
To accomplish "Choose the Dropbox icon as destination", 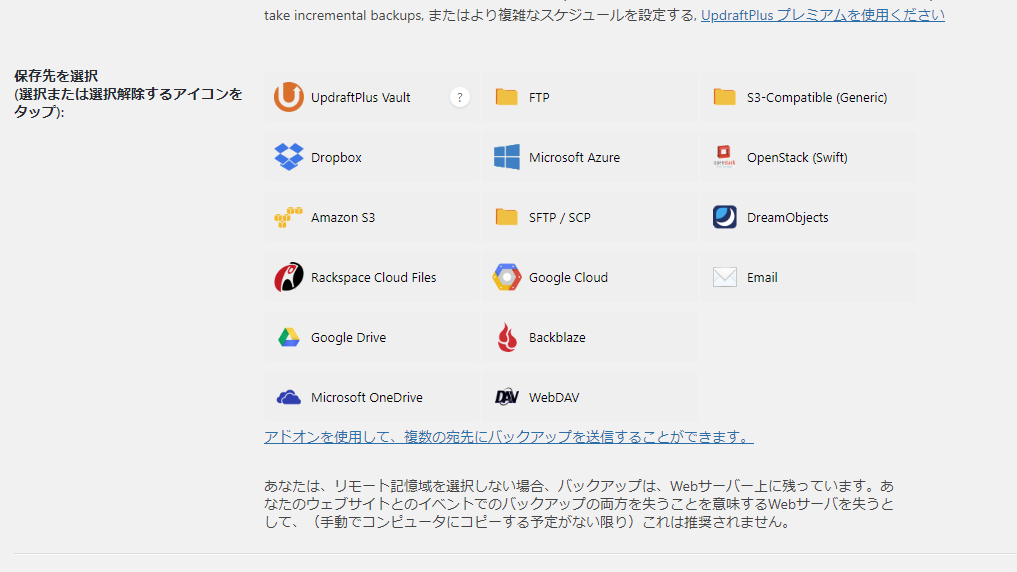I will tap(289, 157).
